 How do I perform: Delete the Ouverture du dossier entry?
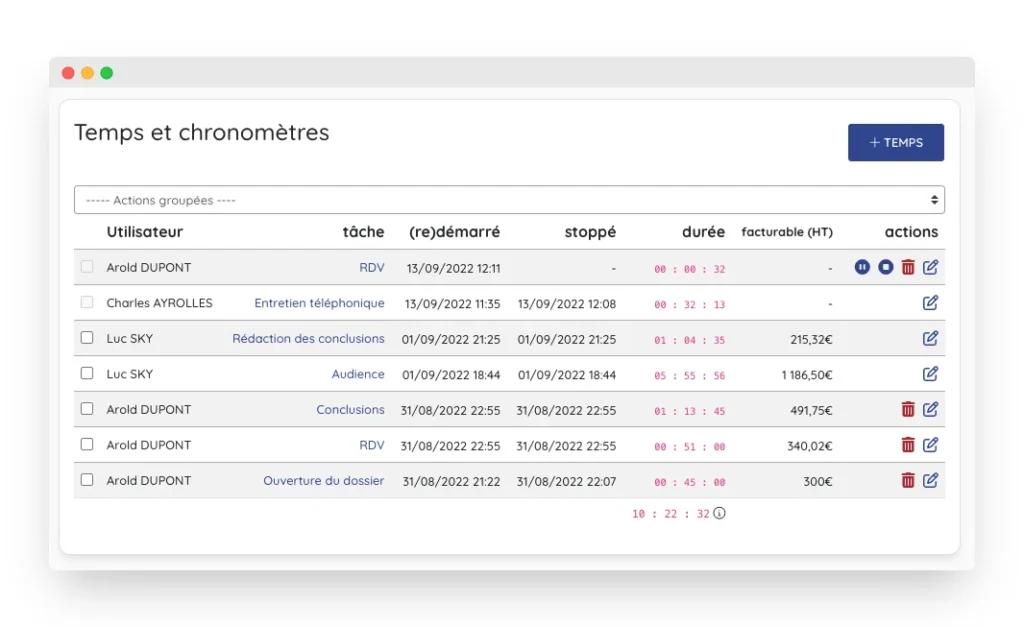coord(908,480)
